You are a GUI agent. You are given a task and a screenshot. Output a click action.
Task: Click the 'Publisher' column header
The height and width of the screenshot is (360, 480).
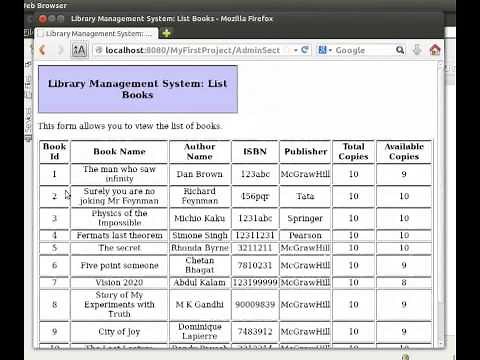(305, 152)
